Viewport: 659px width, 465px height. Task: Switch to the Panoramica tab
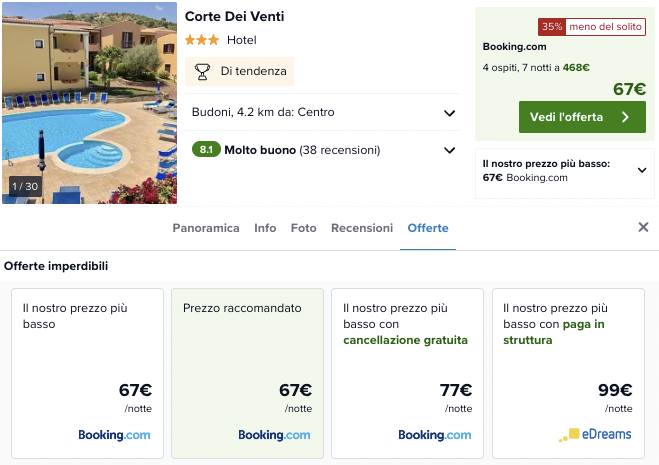tap(206, 228)
